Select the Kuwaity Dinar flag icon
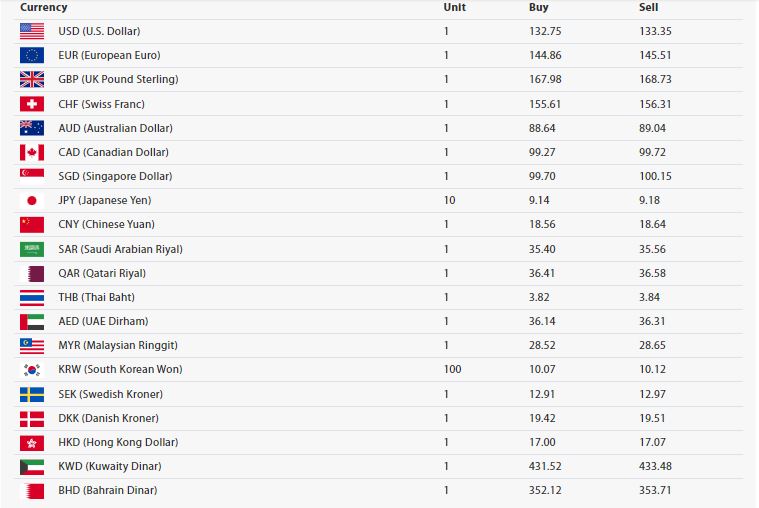The height and width of the screenshot is (508, 759). [32, 466]
